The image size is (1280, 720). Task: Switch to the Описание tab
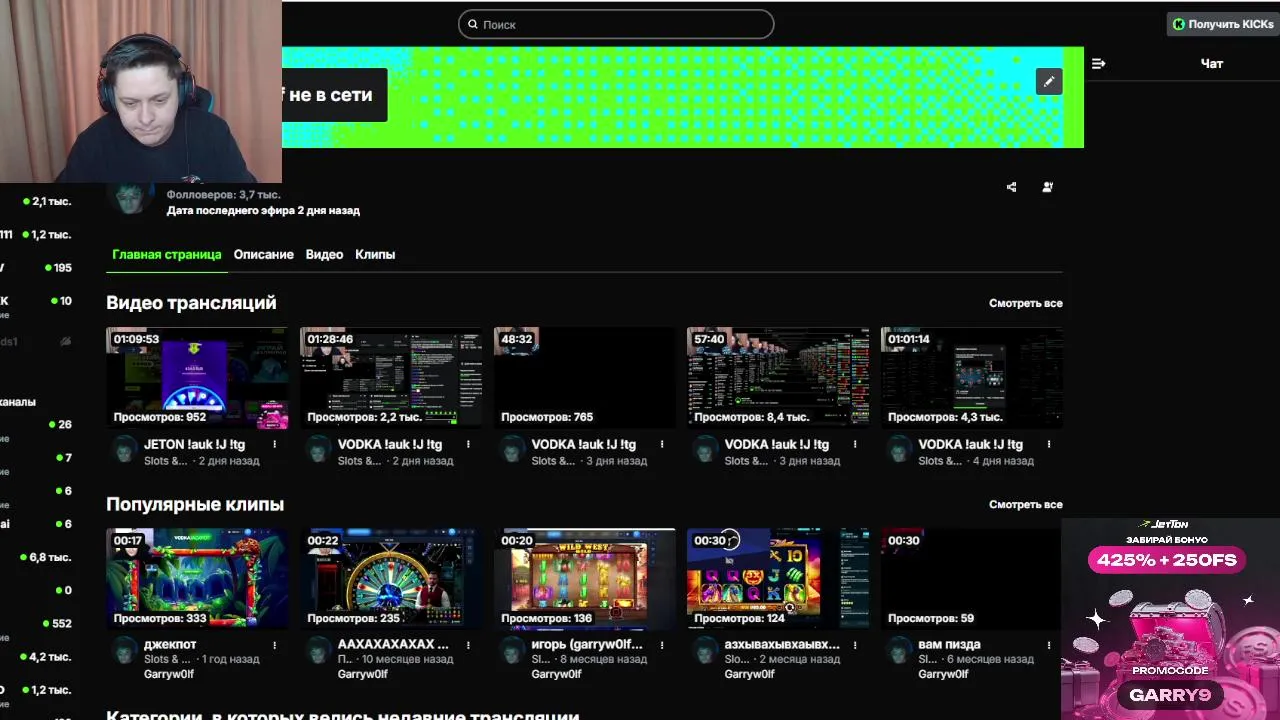coord(263,254)
